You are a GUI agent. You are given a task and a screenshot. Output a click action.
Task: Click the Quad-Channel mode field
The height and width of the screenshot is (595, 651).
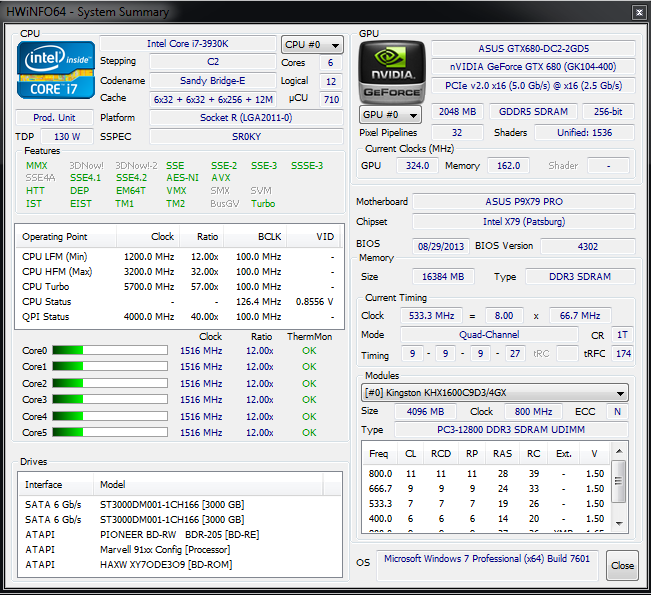(489, 335)
